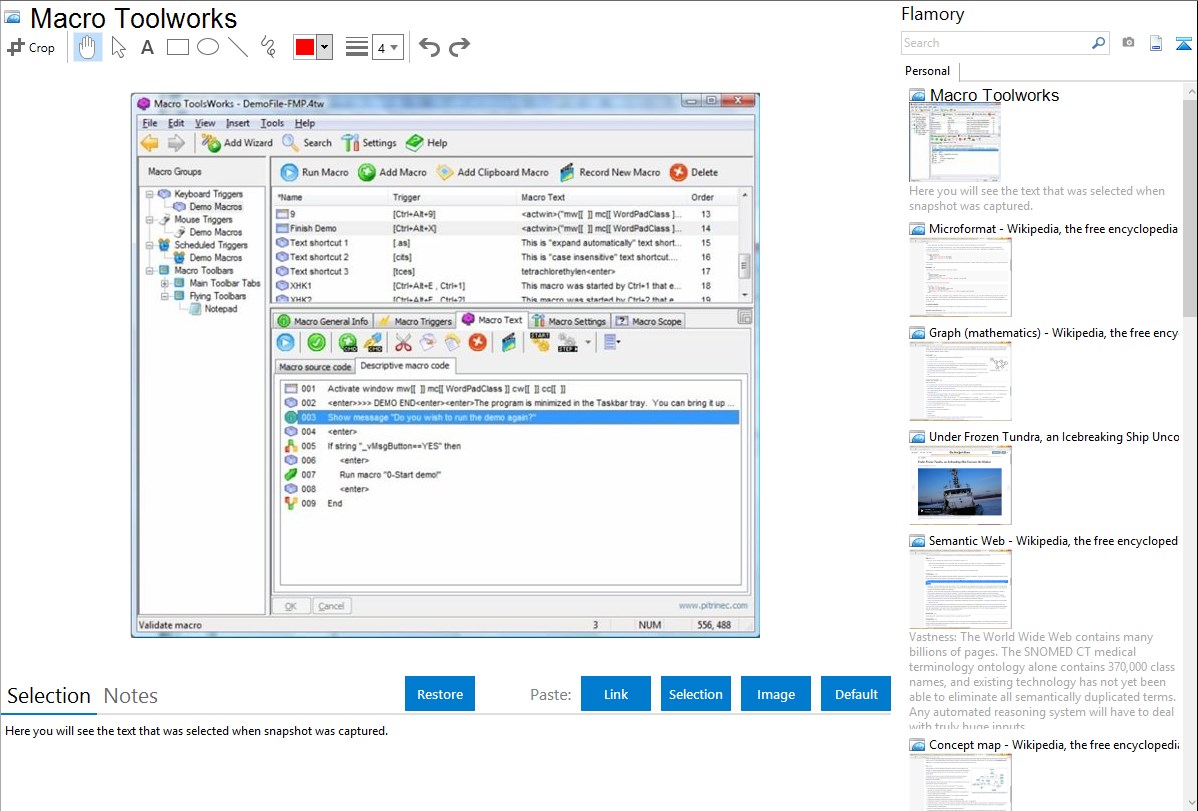Click the yellow back arrow icon
The width and height of the screenshot is (1198, 811).
150,143
